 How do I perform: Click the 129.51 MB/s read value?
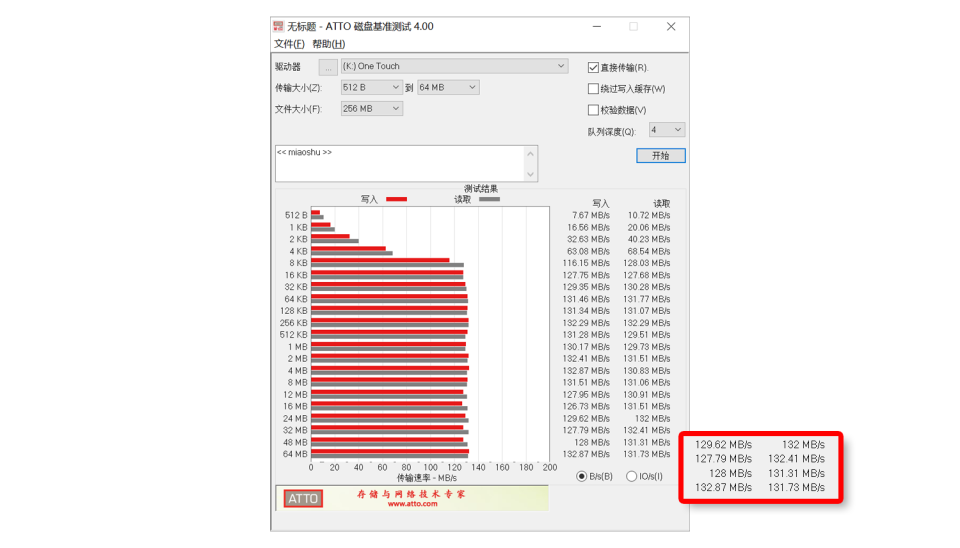pyautogui.click(x=647, y=335)
